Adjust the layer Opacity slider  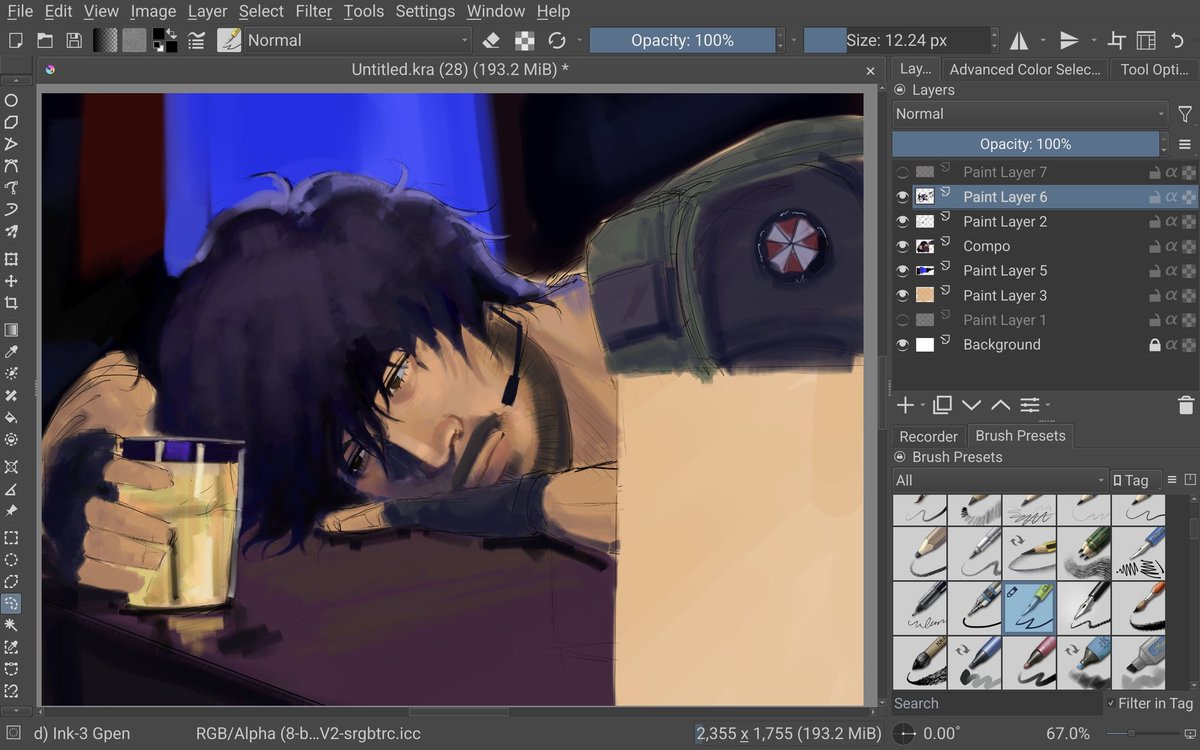point(1025,144)
